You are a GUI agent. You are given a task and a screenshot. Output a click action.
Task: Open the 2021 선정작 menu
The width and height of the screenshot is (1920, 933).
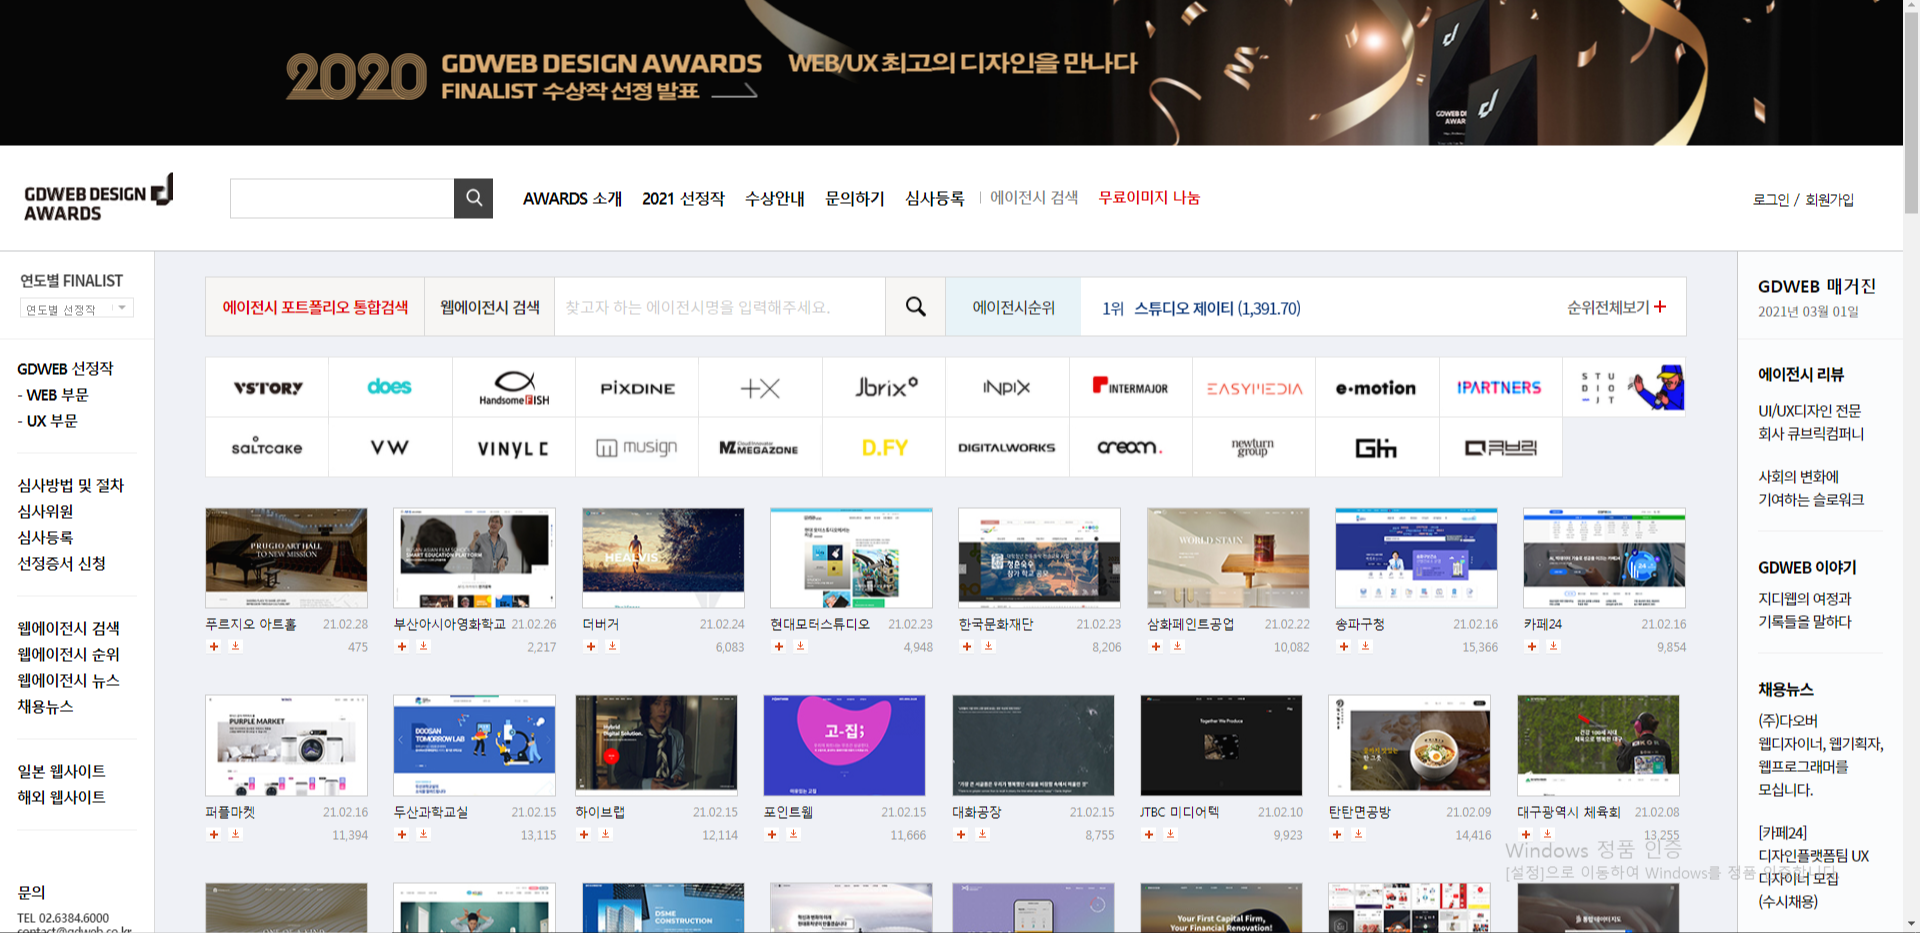(683, 198)
